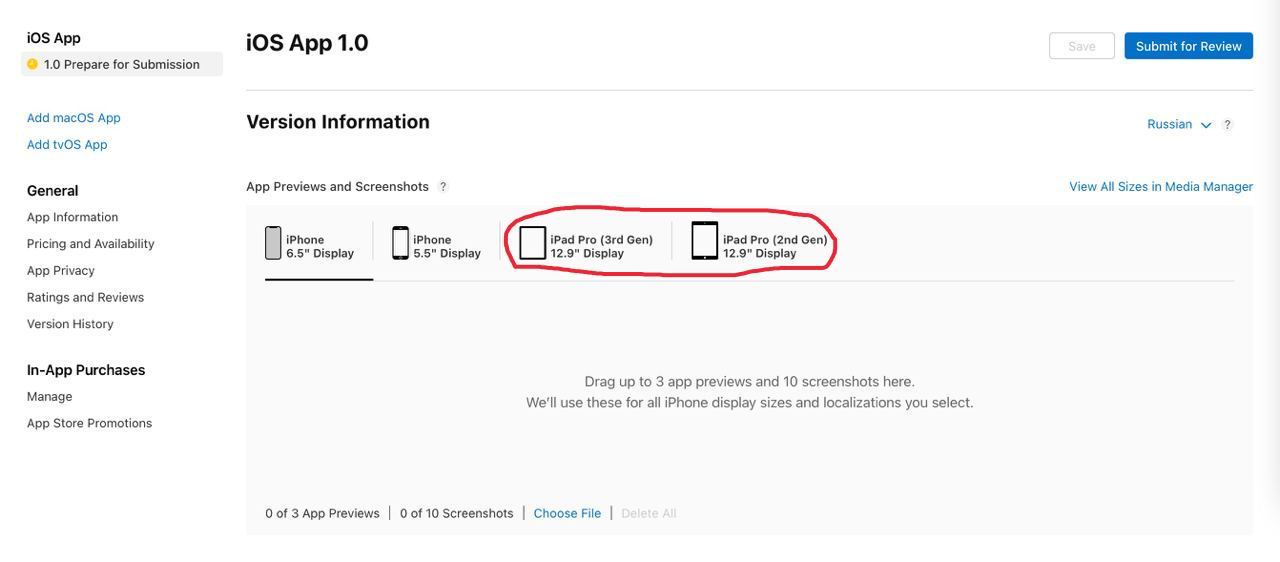The height and width of the screenshot is (562, 1280).
Task: Switch to iPhone 5.5" Display tab
Action: 447,246
